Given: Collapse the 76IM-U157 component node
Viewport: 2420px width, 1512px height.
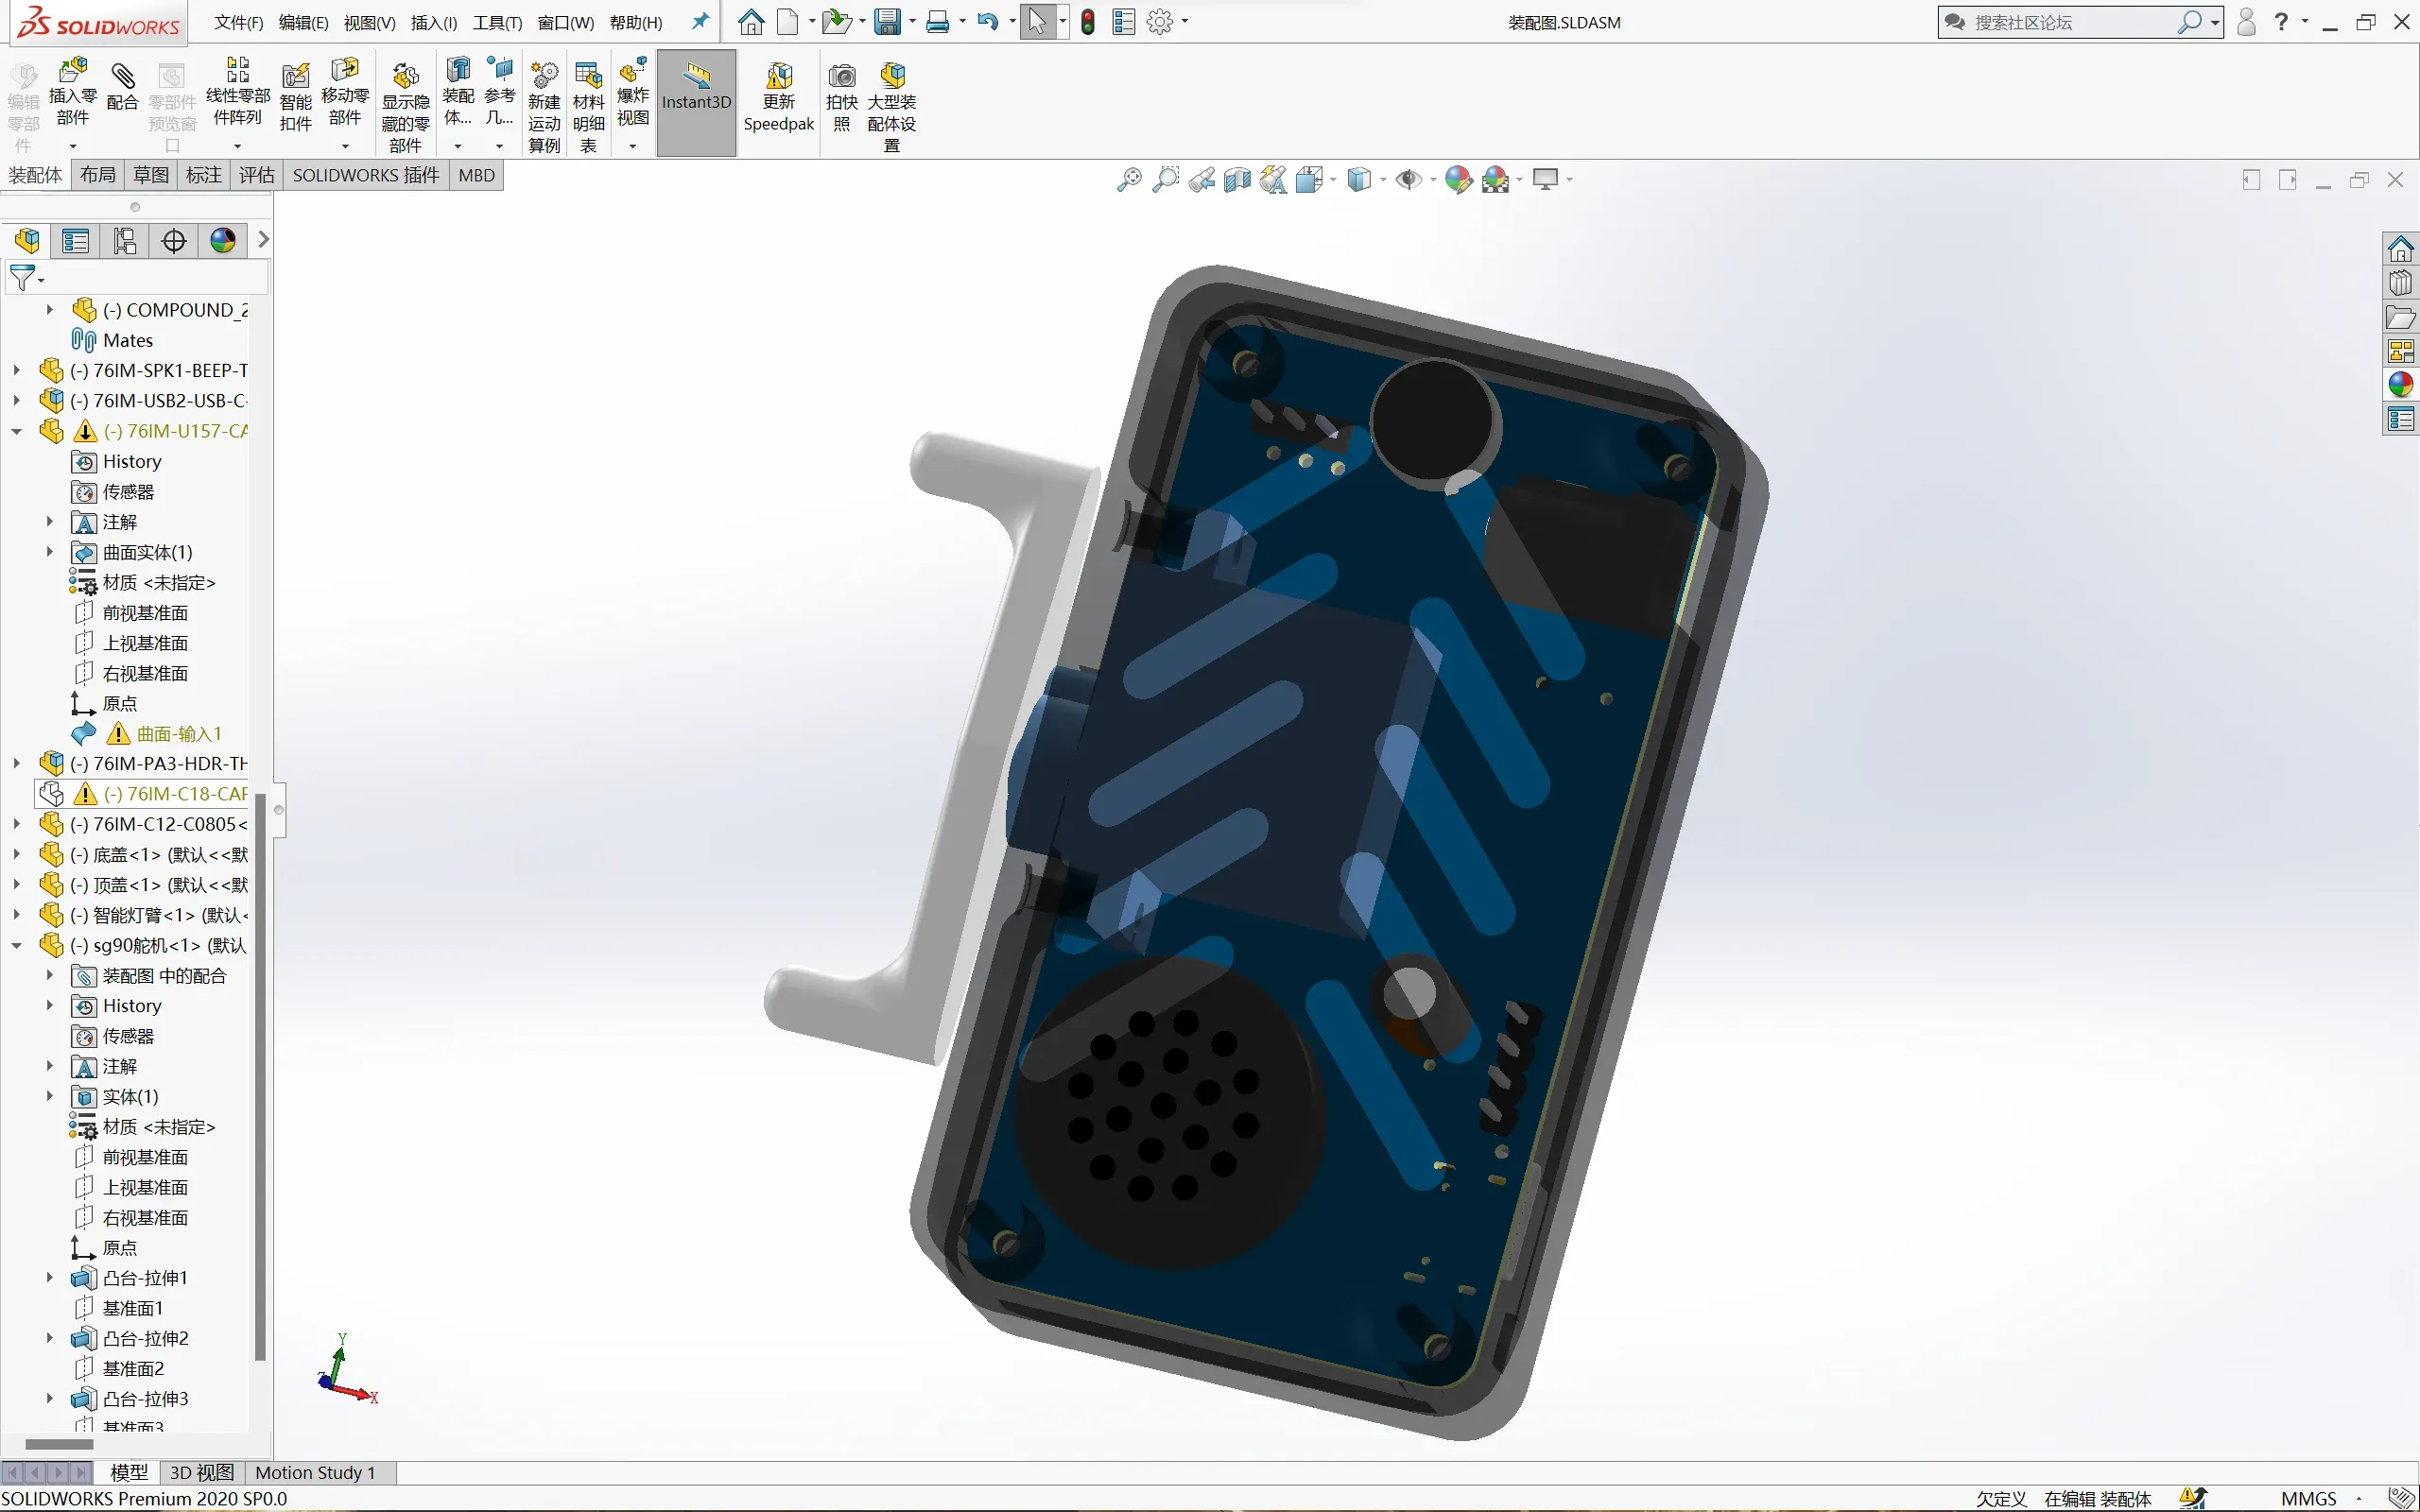Looking at the screenshot, I should pyautogui.click(x=17, y=432).
